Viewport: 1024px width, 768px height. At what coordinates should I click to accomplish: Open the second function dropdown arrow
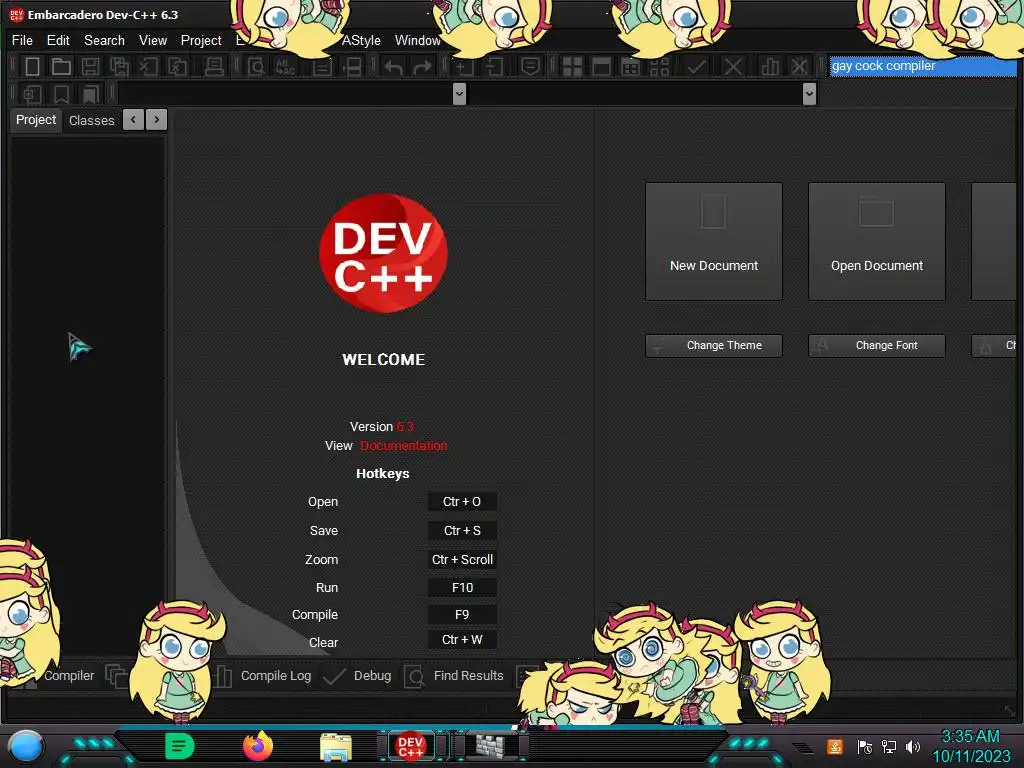(x=809, y=94)
